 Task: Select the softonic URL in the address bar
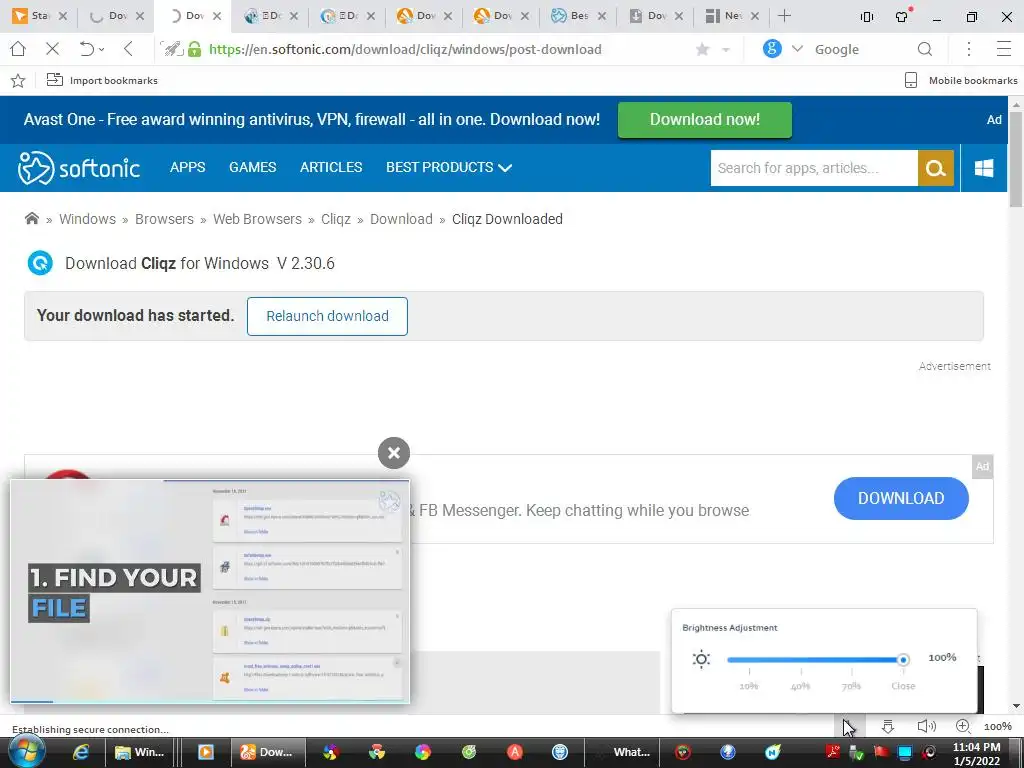pyautogui.click(x=405, y=49)
